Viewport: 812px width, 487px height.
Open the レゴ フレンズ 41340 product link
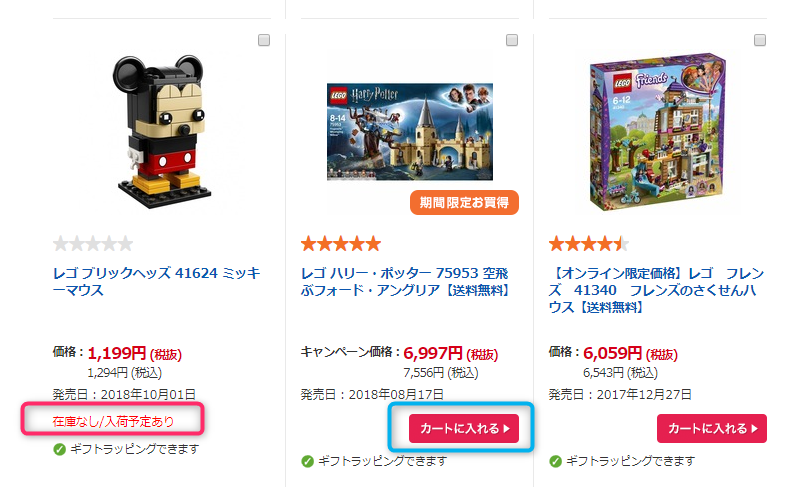(657, 290)
